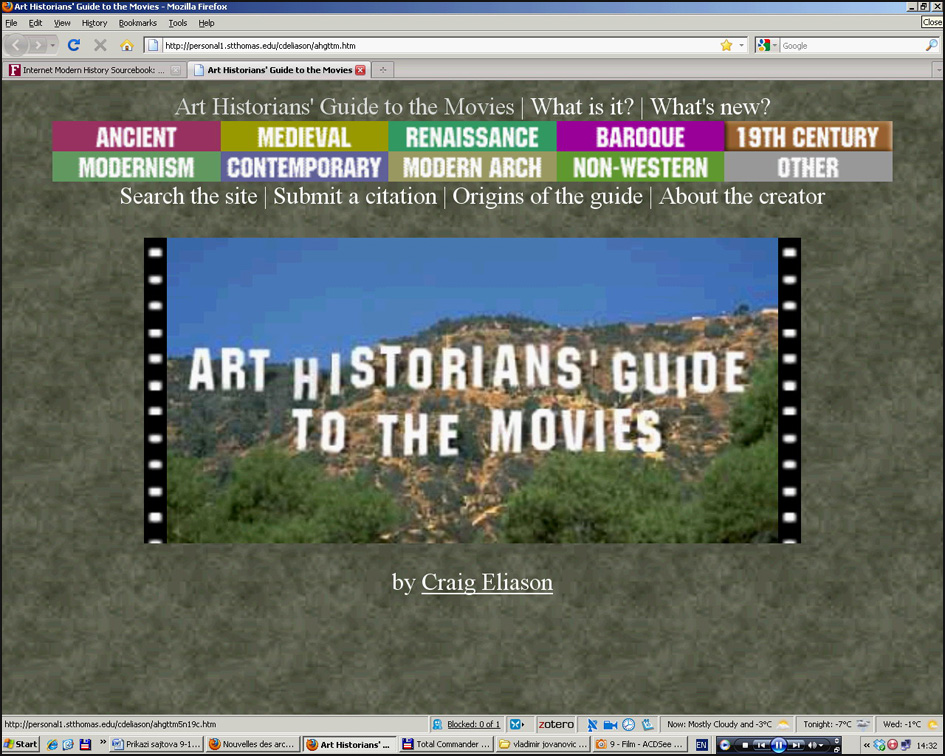Open the Bookmarks menu

pos(137,22)
